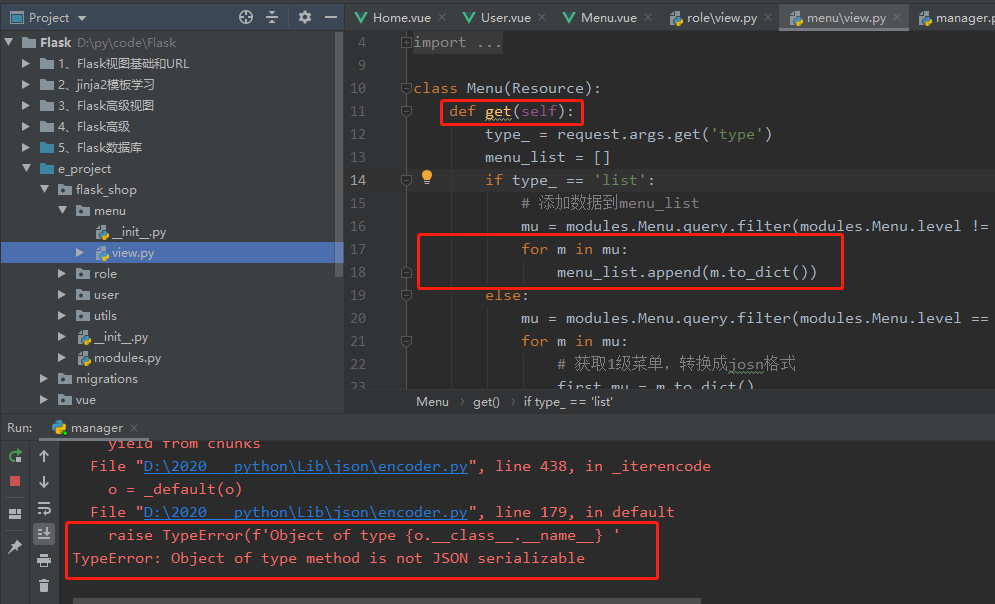Switch to User.vue tab
This screenshot has width=995, height=604.
click(x=505, y=18)
